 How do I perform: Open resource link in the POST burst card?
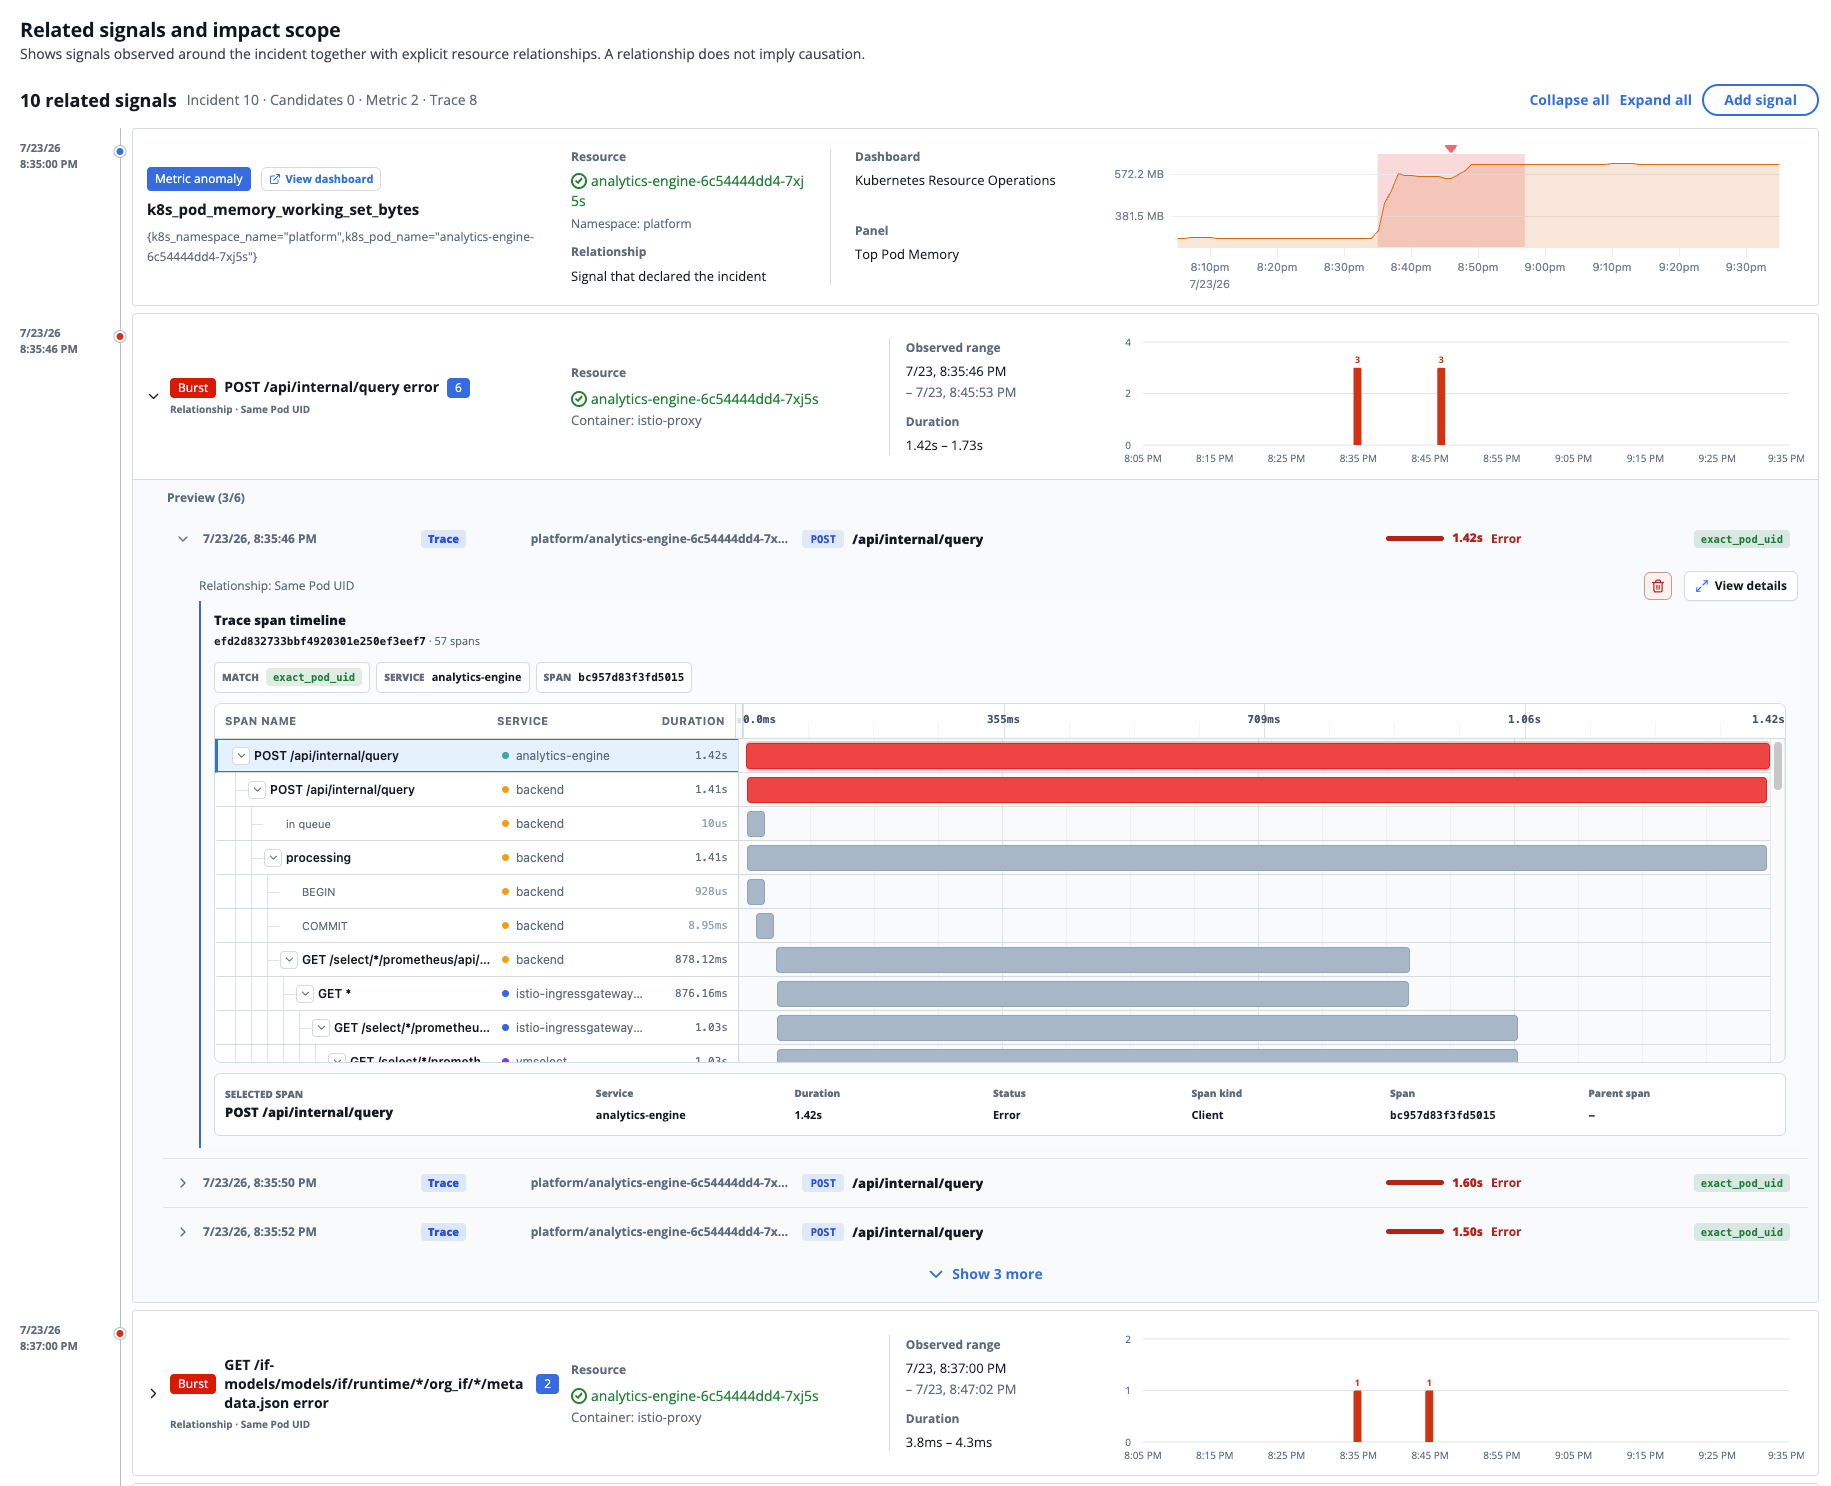tap(704, 399)
